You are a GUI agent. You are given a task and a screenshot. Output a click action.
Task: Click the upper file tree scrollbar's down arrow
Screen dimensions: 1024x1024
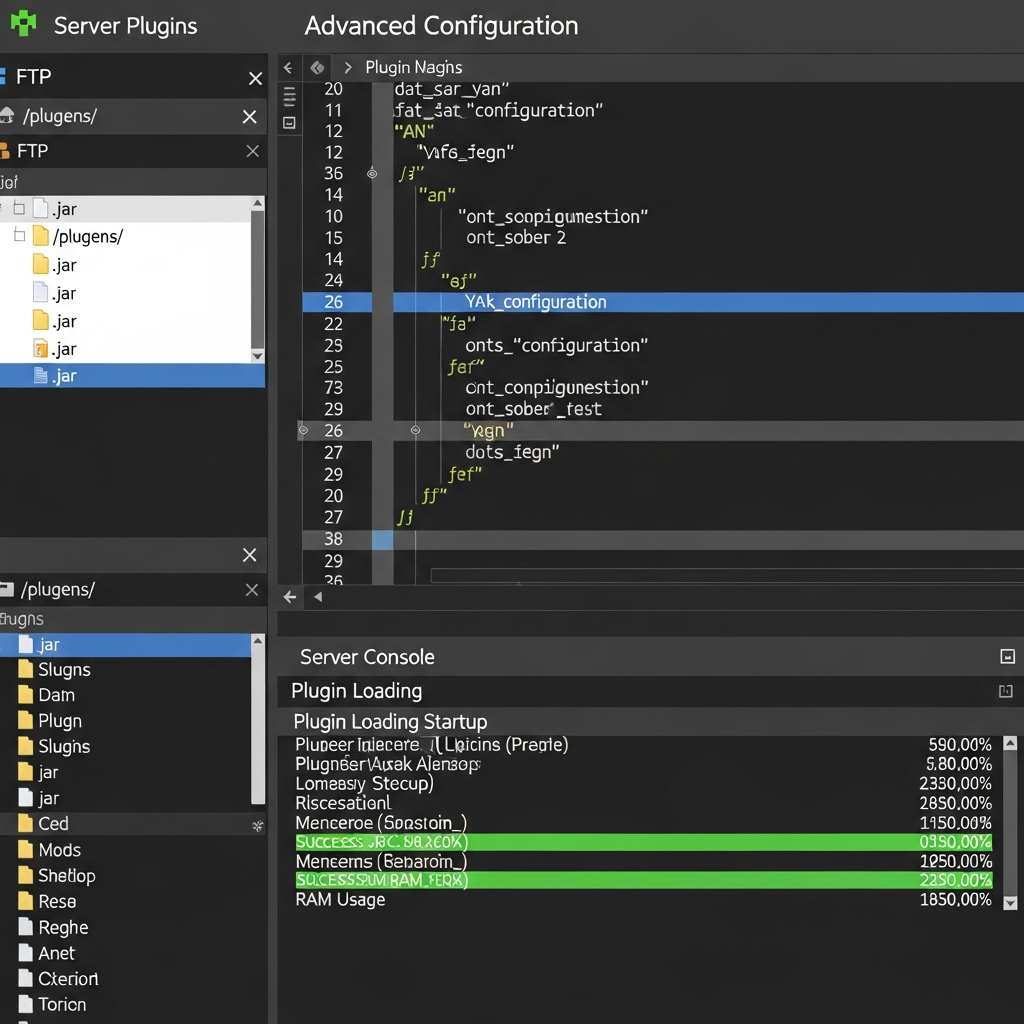tap(258, 355)
